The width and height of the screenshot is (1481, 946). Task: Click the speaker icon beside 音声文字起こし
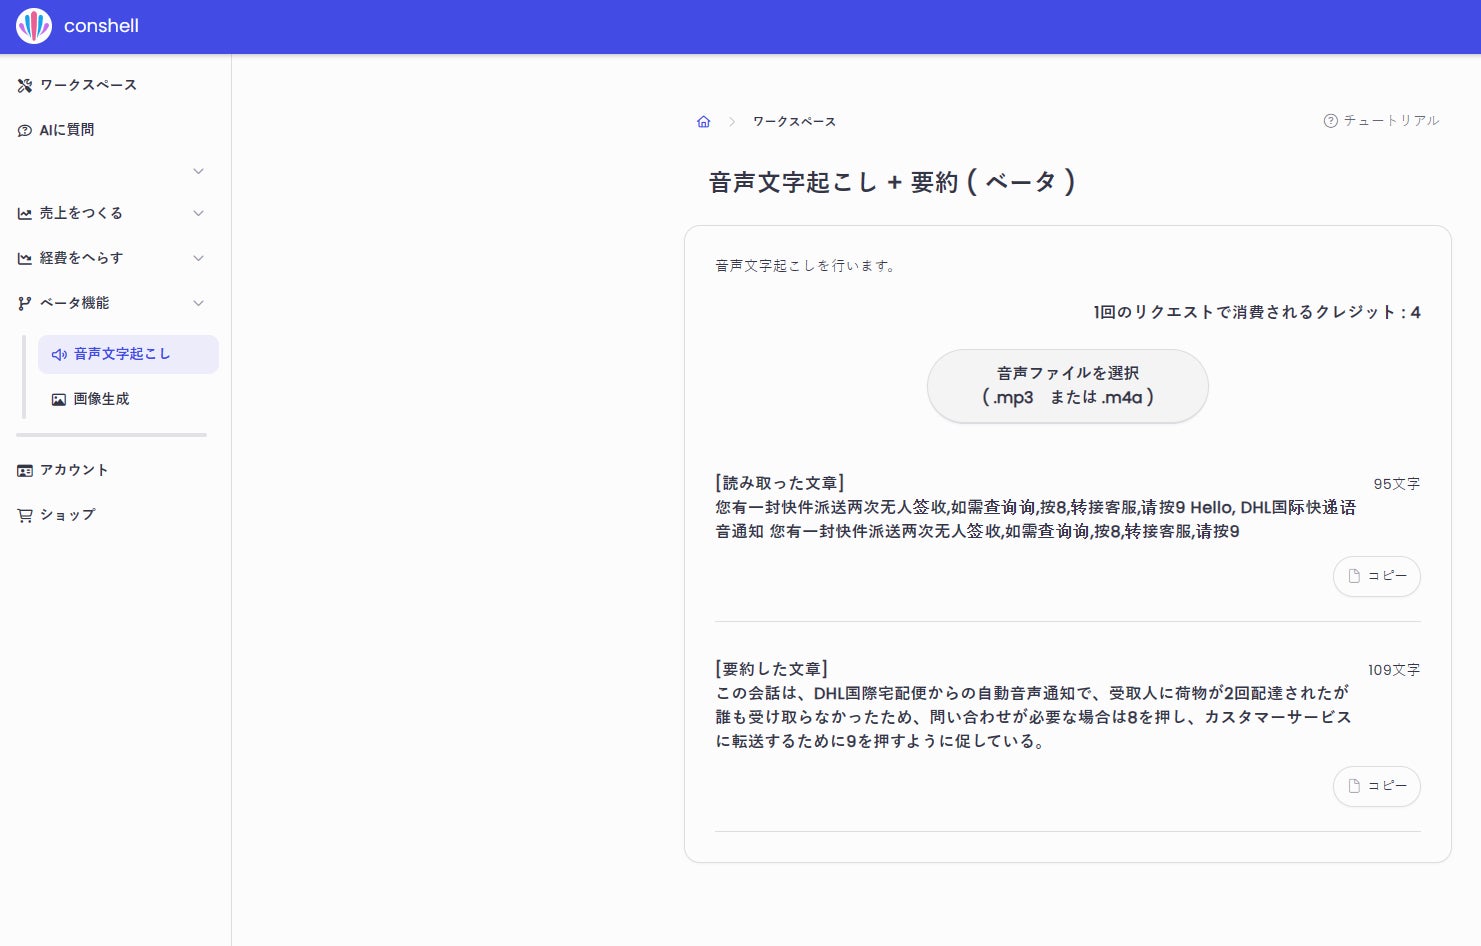tap(59, 355)
